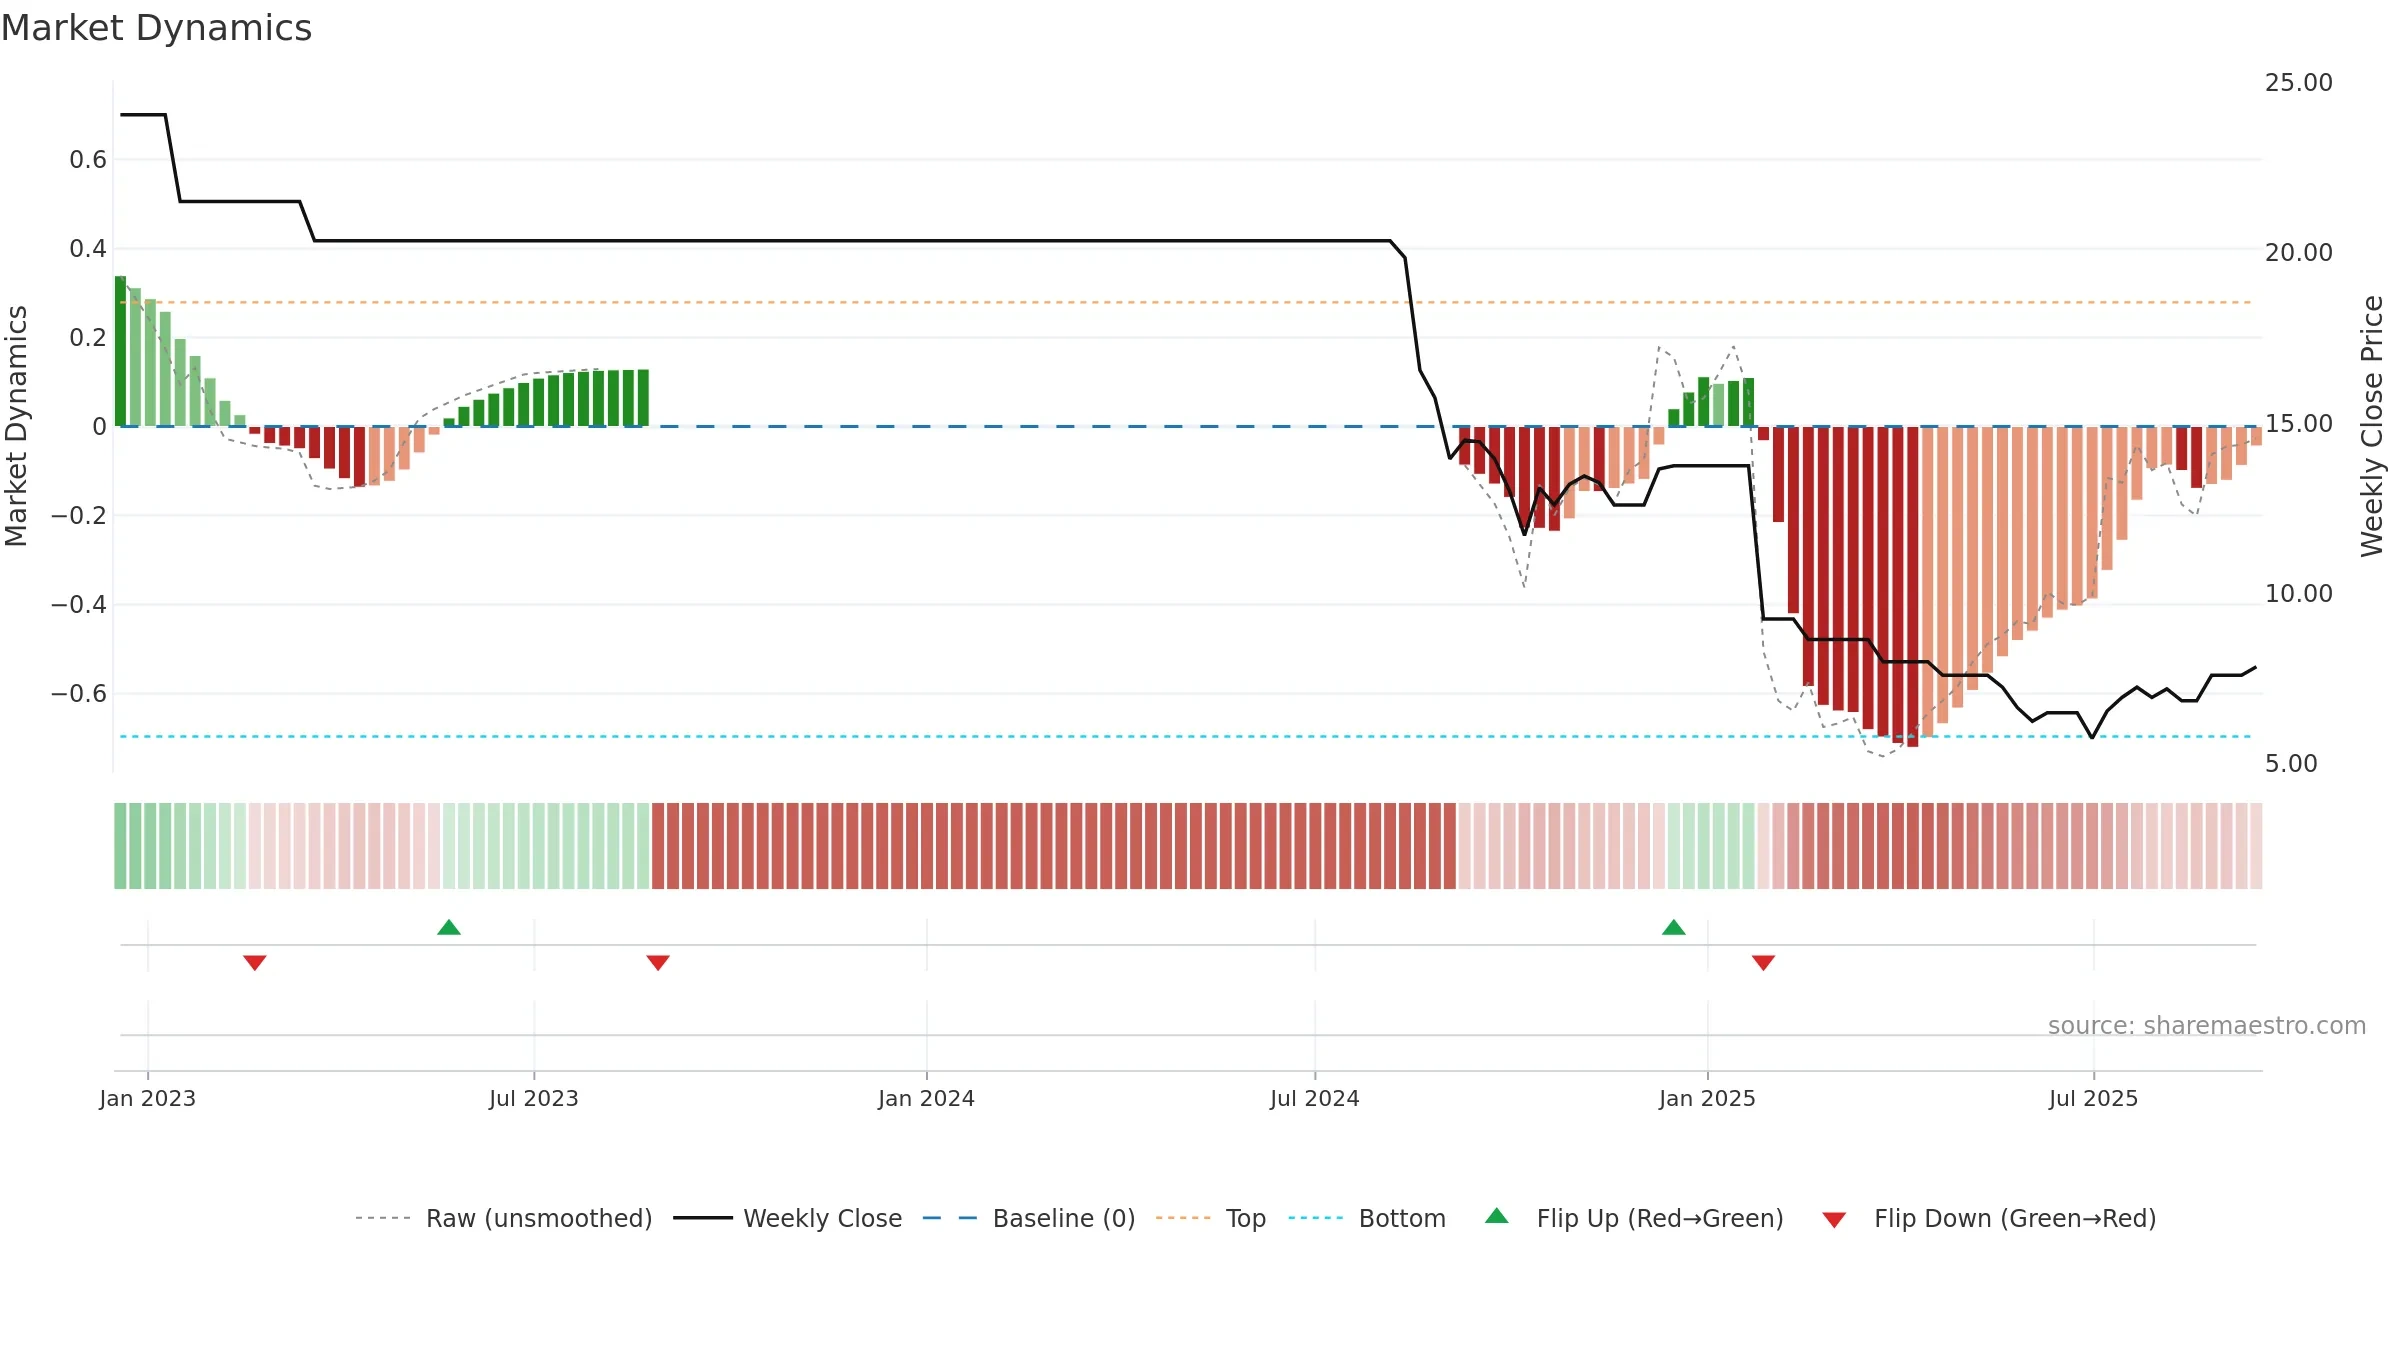Click the red Flip Down triangle in the legend
The image size is (2400, 1350).
pos(1834,1220)
